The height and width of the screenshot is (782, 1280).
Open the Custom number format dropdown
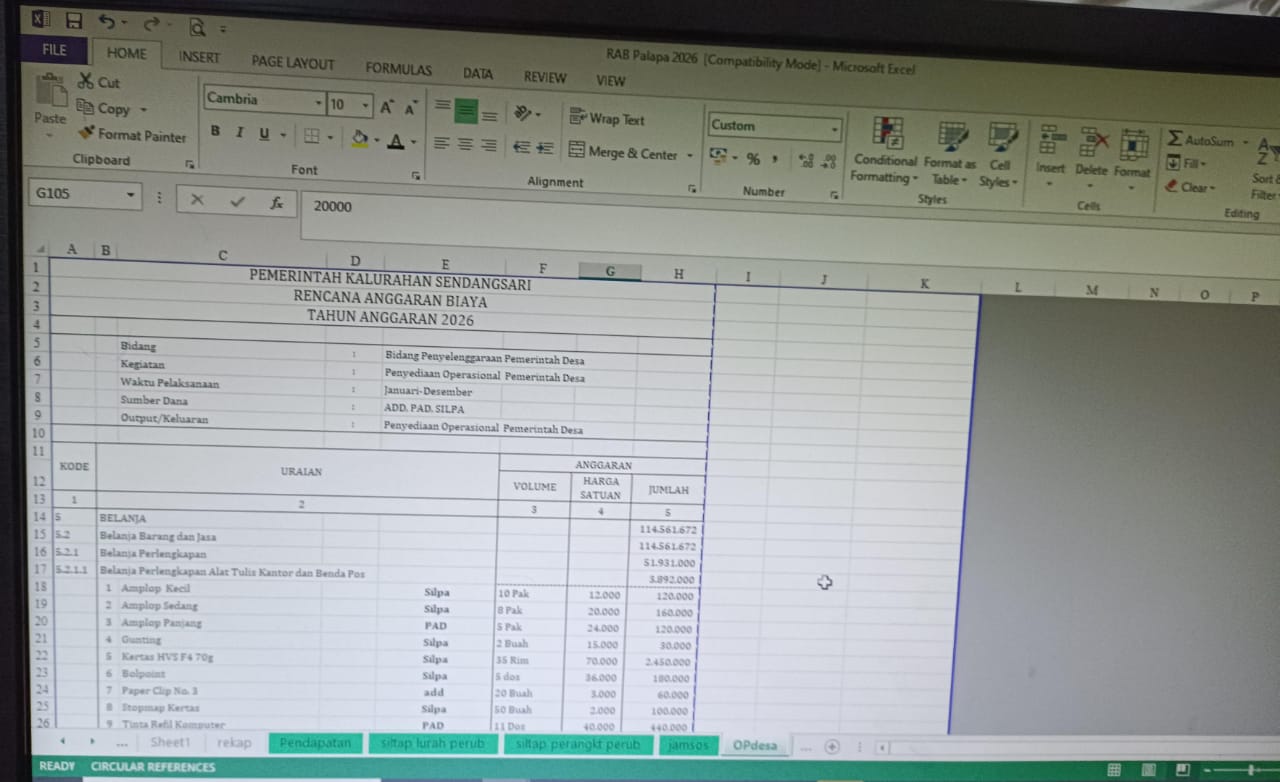(834, 130)
